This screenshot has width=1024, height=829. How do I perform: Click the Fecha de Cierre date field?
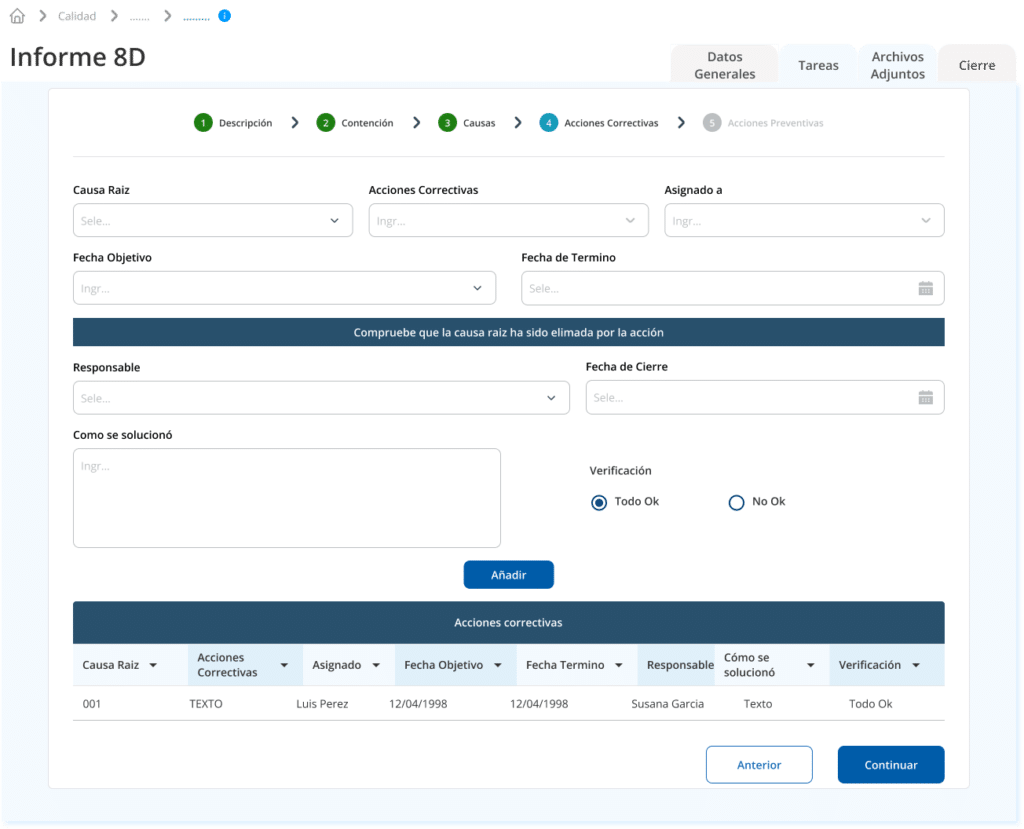pos(765,397)
